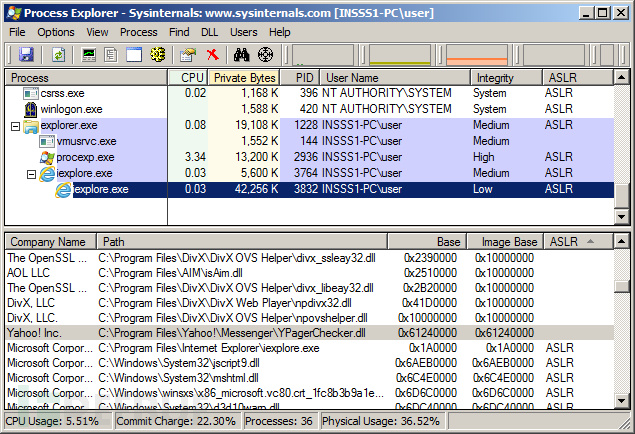Sort processes by CPU column header

188,77
